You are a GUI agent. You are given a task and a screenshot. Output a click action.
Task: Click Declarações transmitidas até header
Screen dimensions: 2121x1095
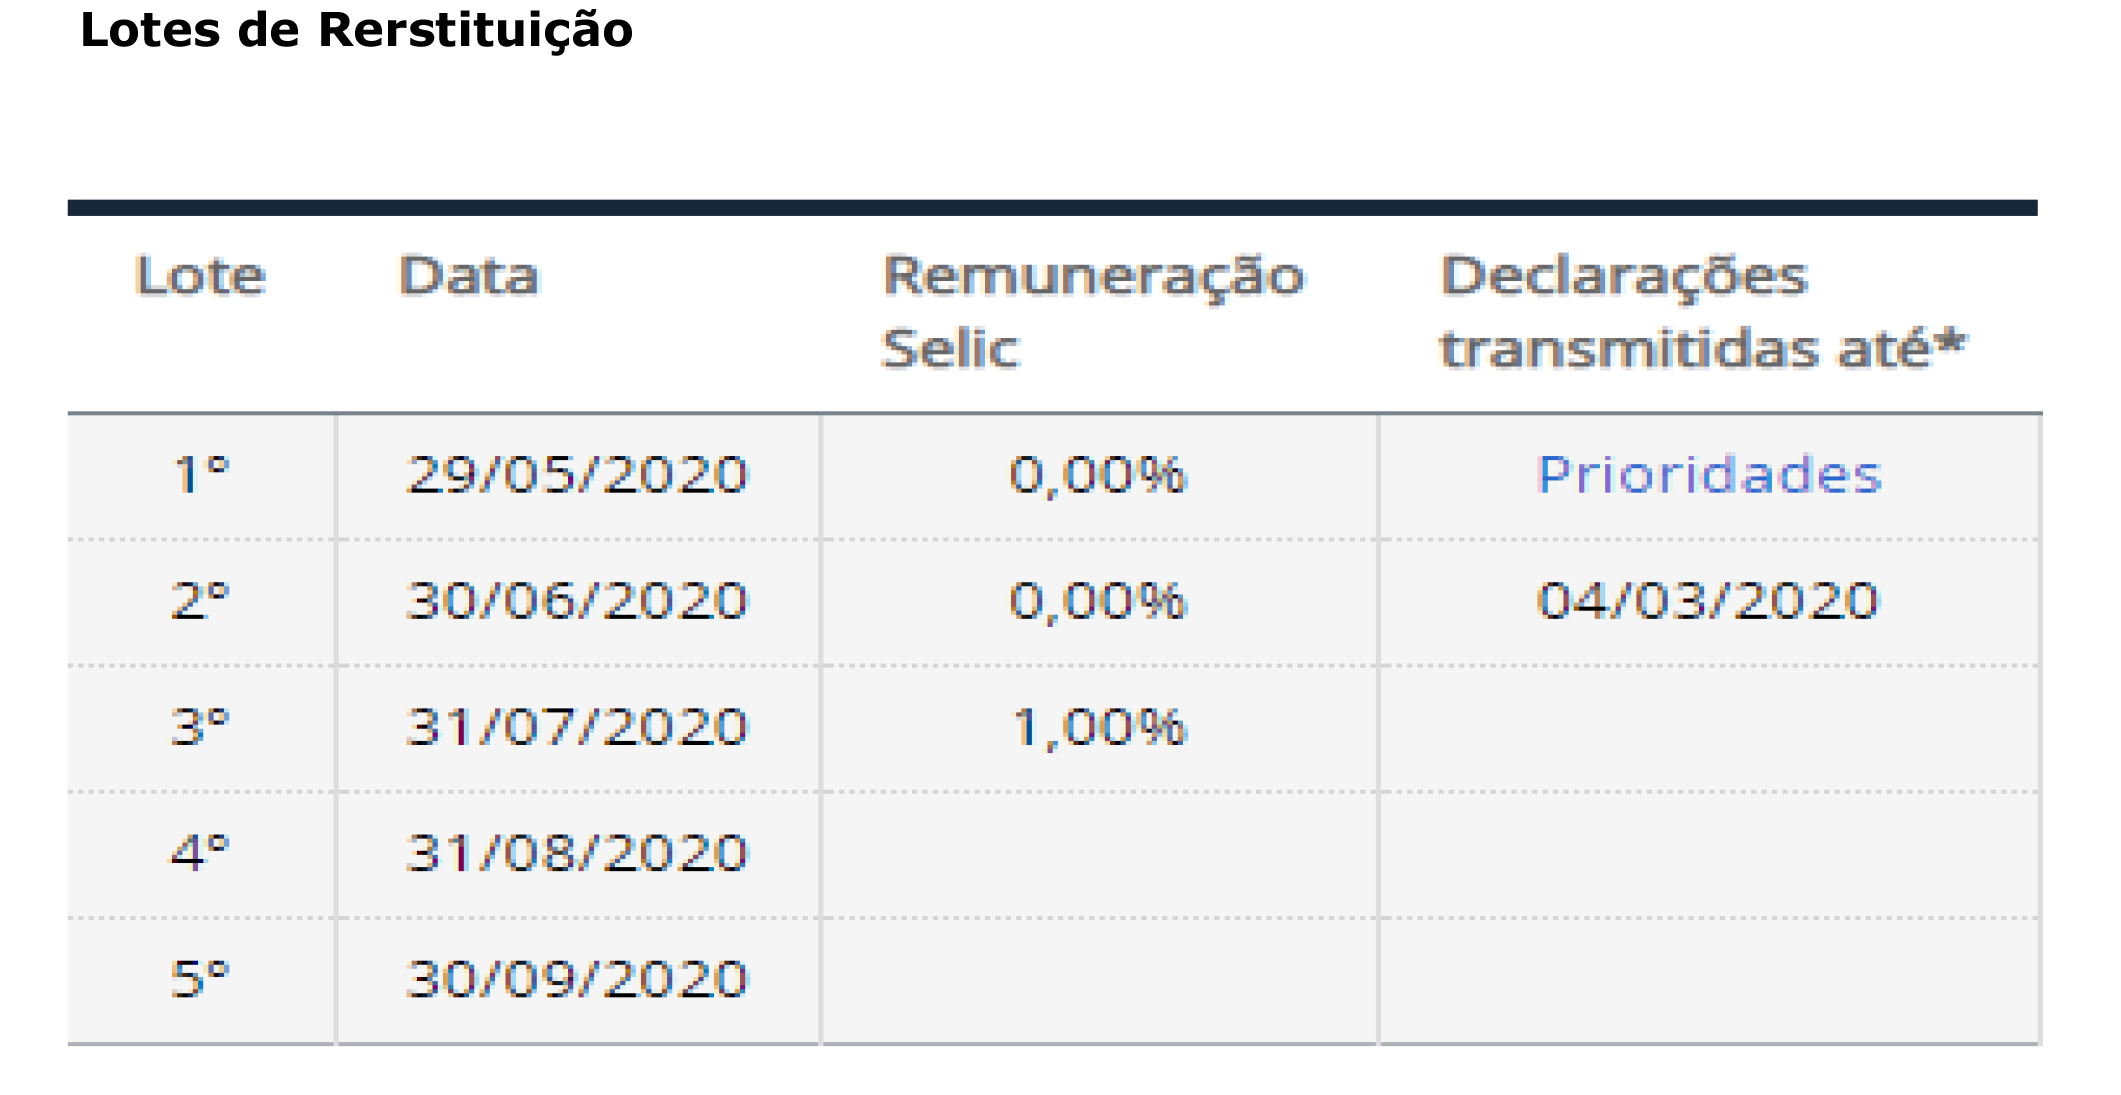(x=1702, y=312)
